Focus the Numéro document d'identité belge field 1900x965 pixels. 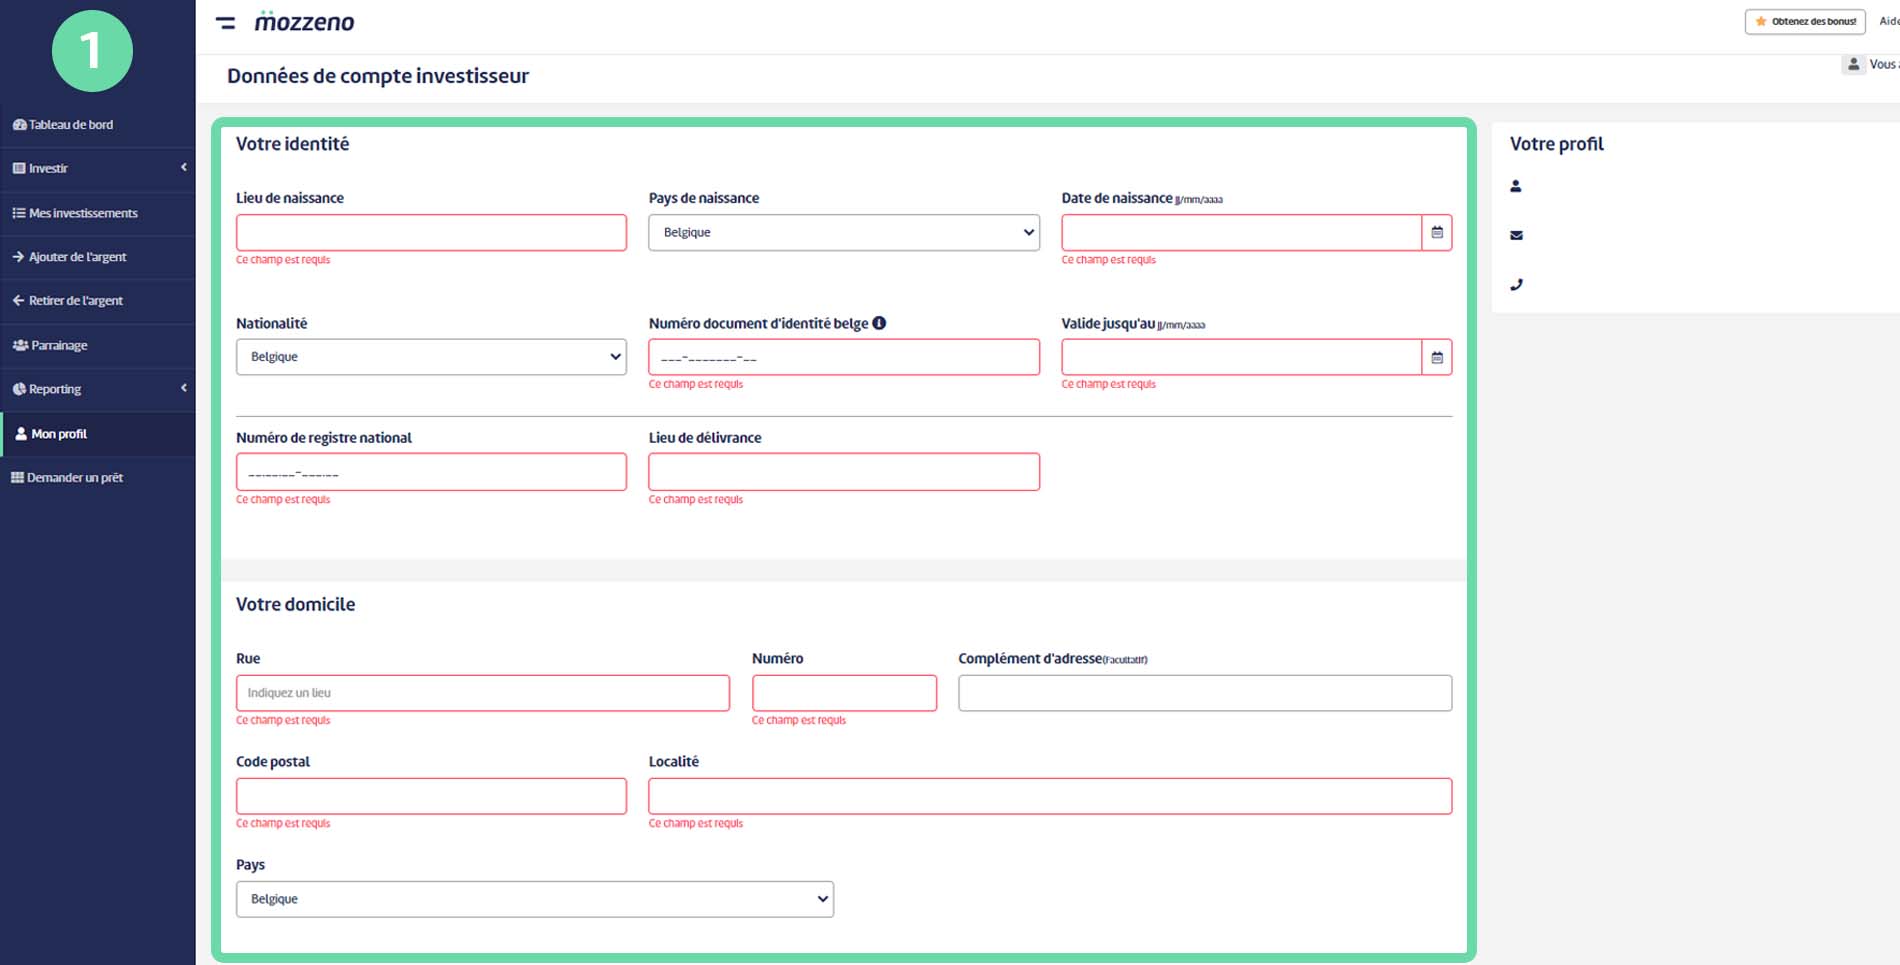click(x=844, y=357)
